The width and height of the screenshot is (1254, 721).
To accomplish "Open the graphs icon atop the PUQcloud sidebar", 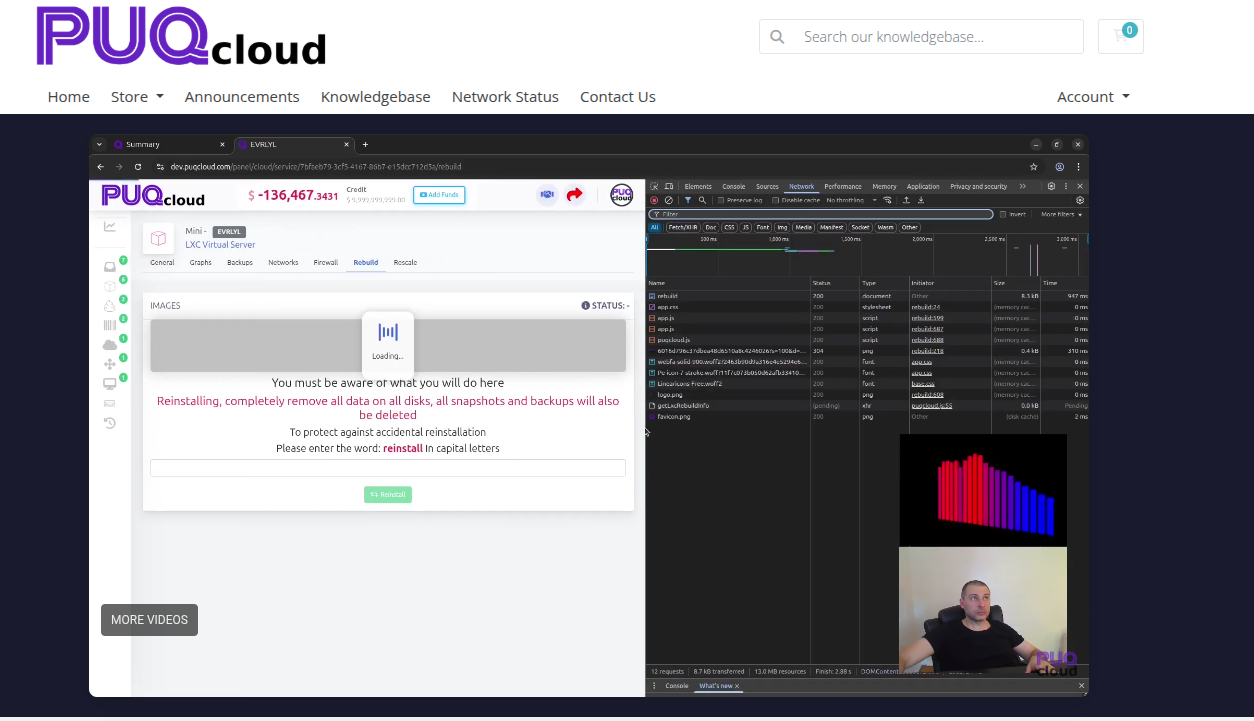I will (110, 226).
